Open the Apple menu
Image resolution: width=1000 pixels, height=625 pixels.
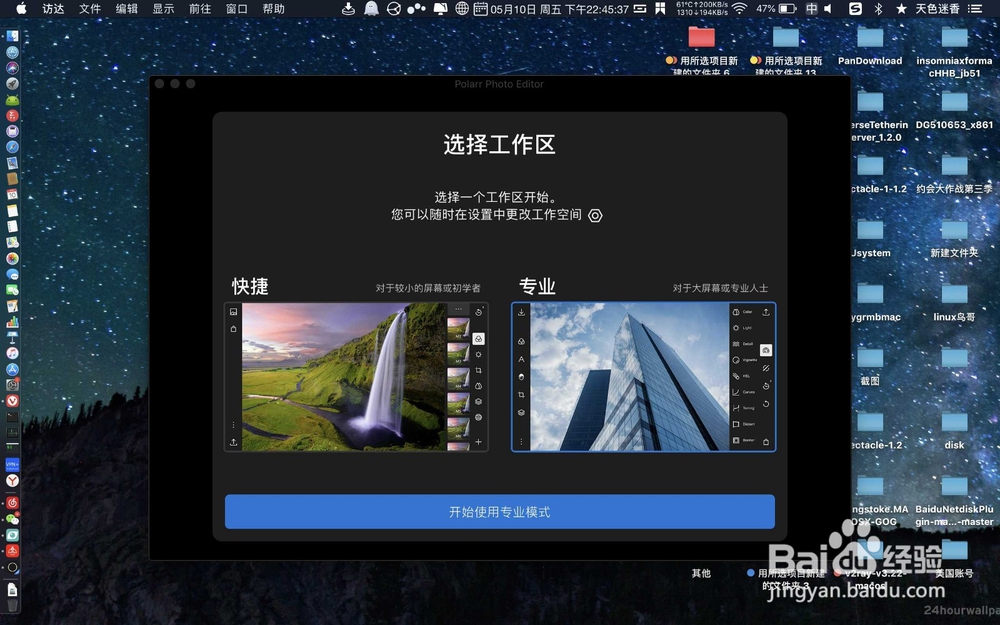pos(21,8)
